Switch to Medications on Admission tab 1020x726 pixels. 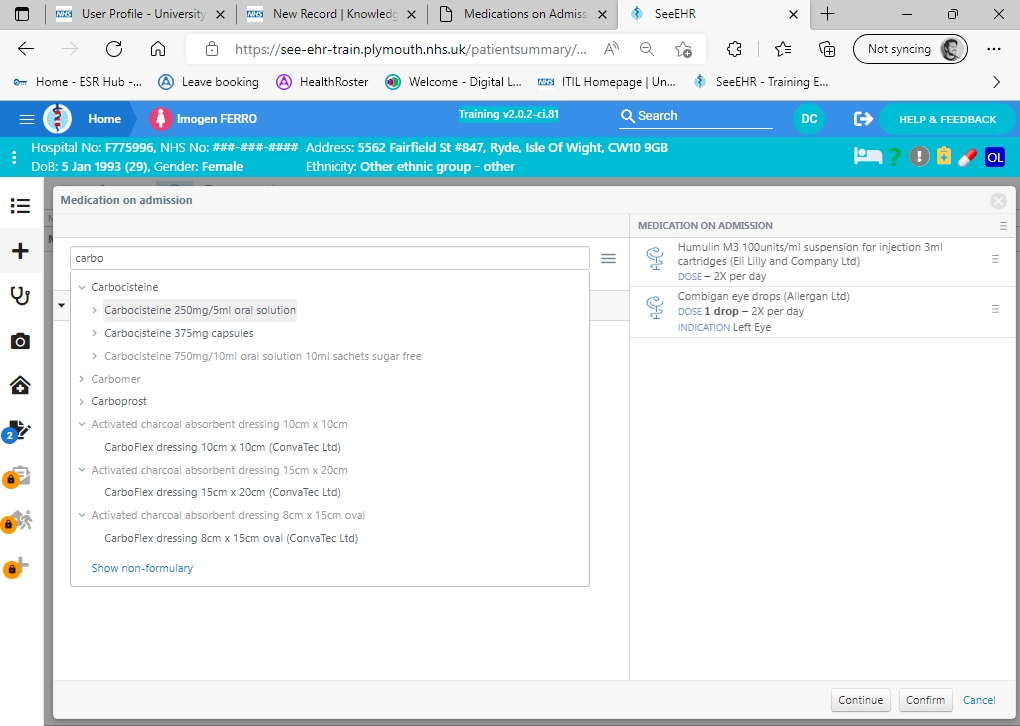(x=523, y=14)
